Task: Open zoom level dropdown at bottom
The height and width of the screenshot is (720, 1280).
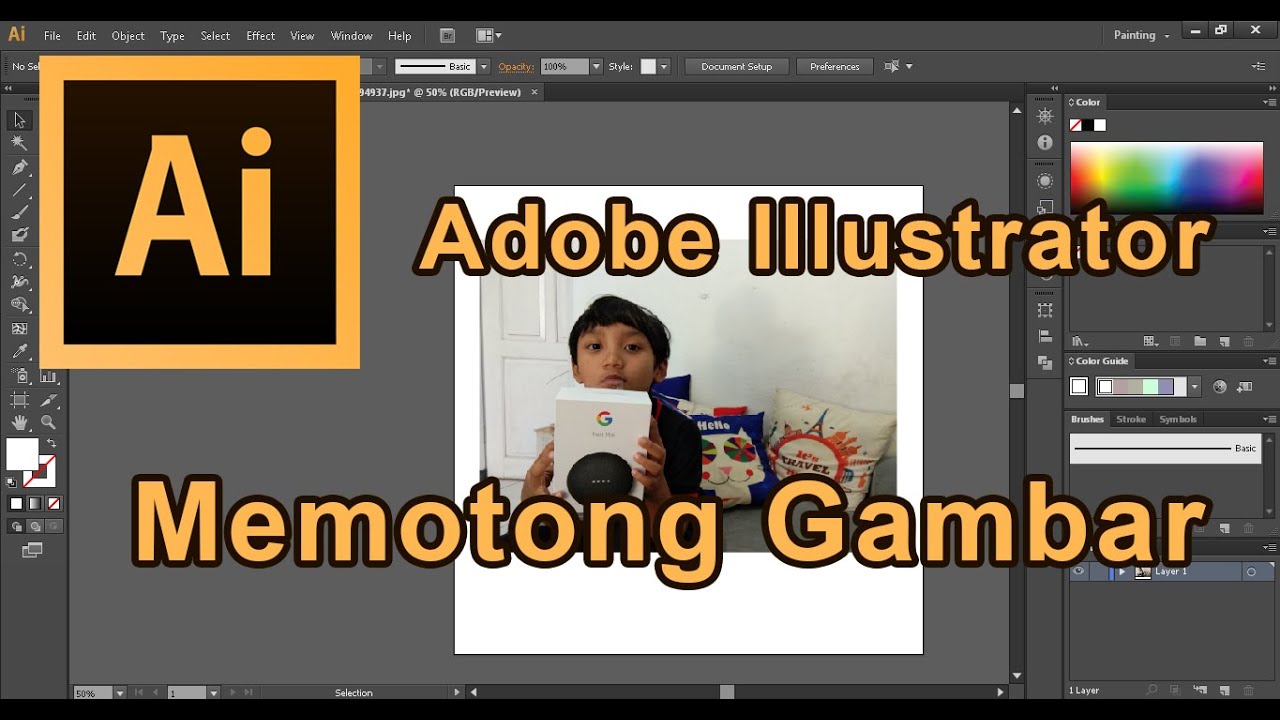Action: coord(120,692)
